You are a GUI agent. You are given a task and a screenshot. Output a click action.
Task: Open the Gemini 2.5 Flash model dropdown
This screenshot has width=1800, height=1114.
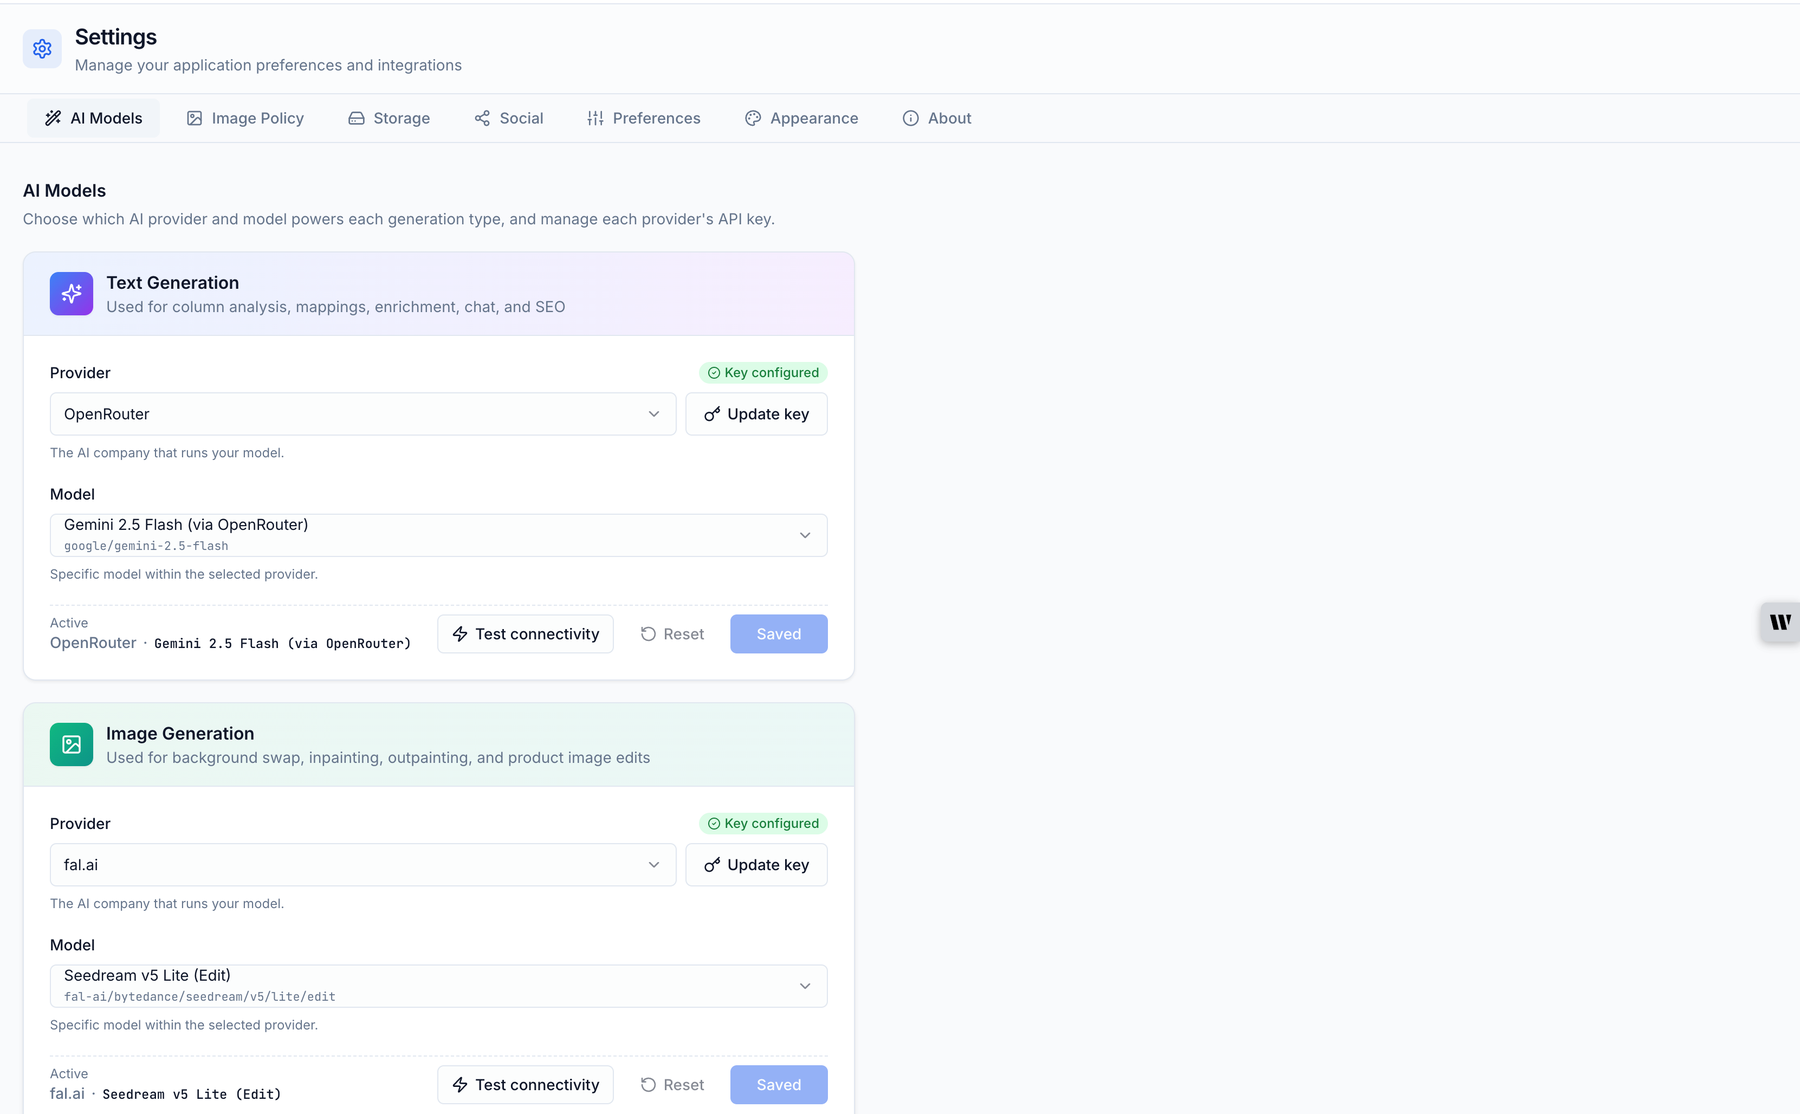439,535
